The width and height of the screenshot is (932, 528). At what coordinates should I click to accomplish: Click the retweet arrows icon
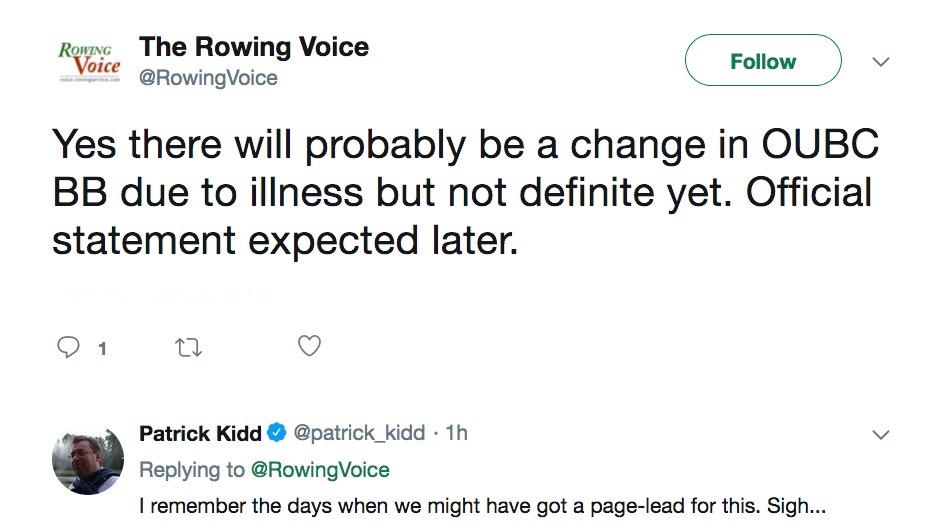tap(189, 347)
